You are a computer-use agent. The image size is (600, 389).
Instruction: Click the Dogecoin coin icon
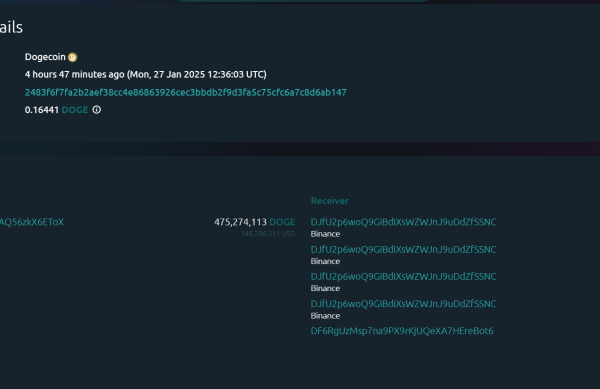[72, 57]
